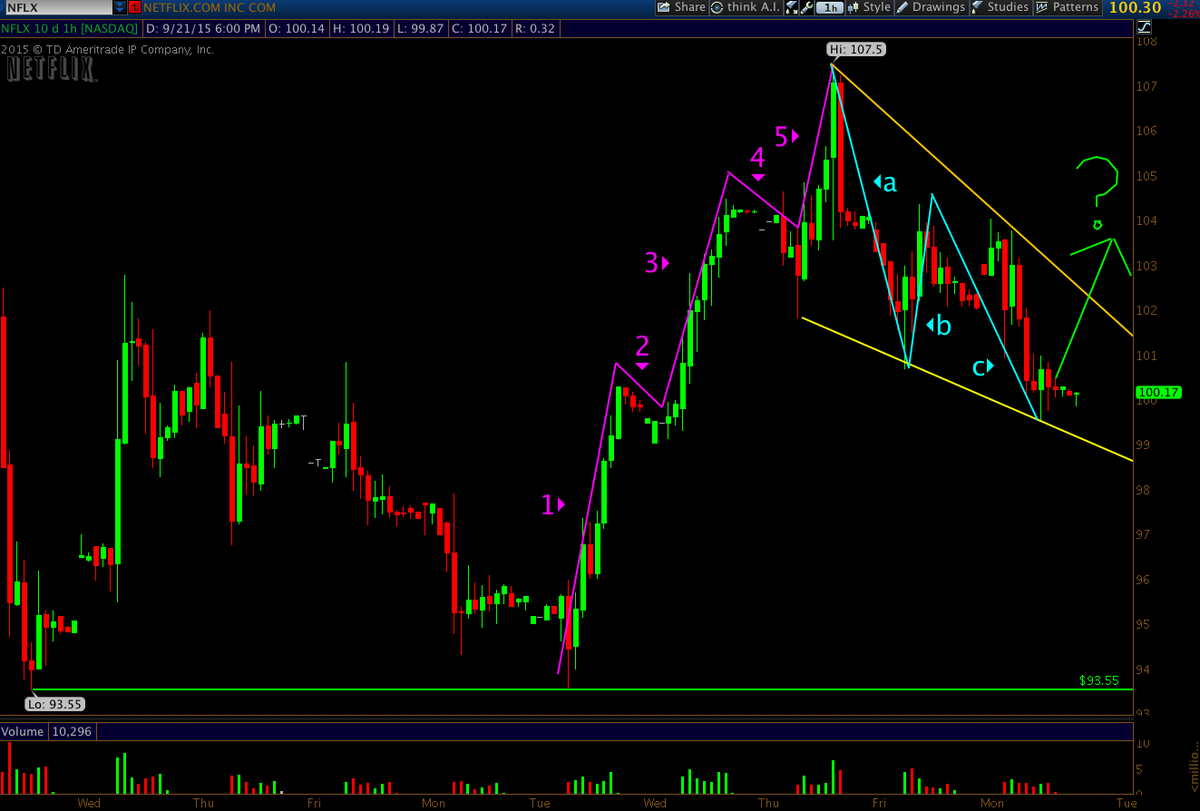This screenshot has height=811, width=1200.
Task: Click the Hi: 107.5 price bubble
Action: click(x=857, y=49)
